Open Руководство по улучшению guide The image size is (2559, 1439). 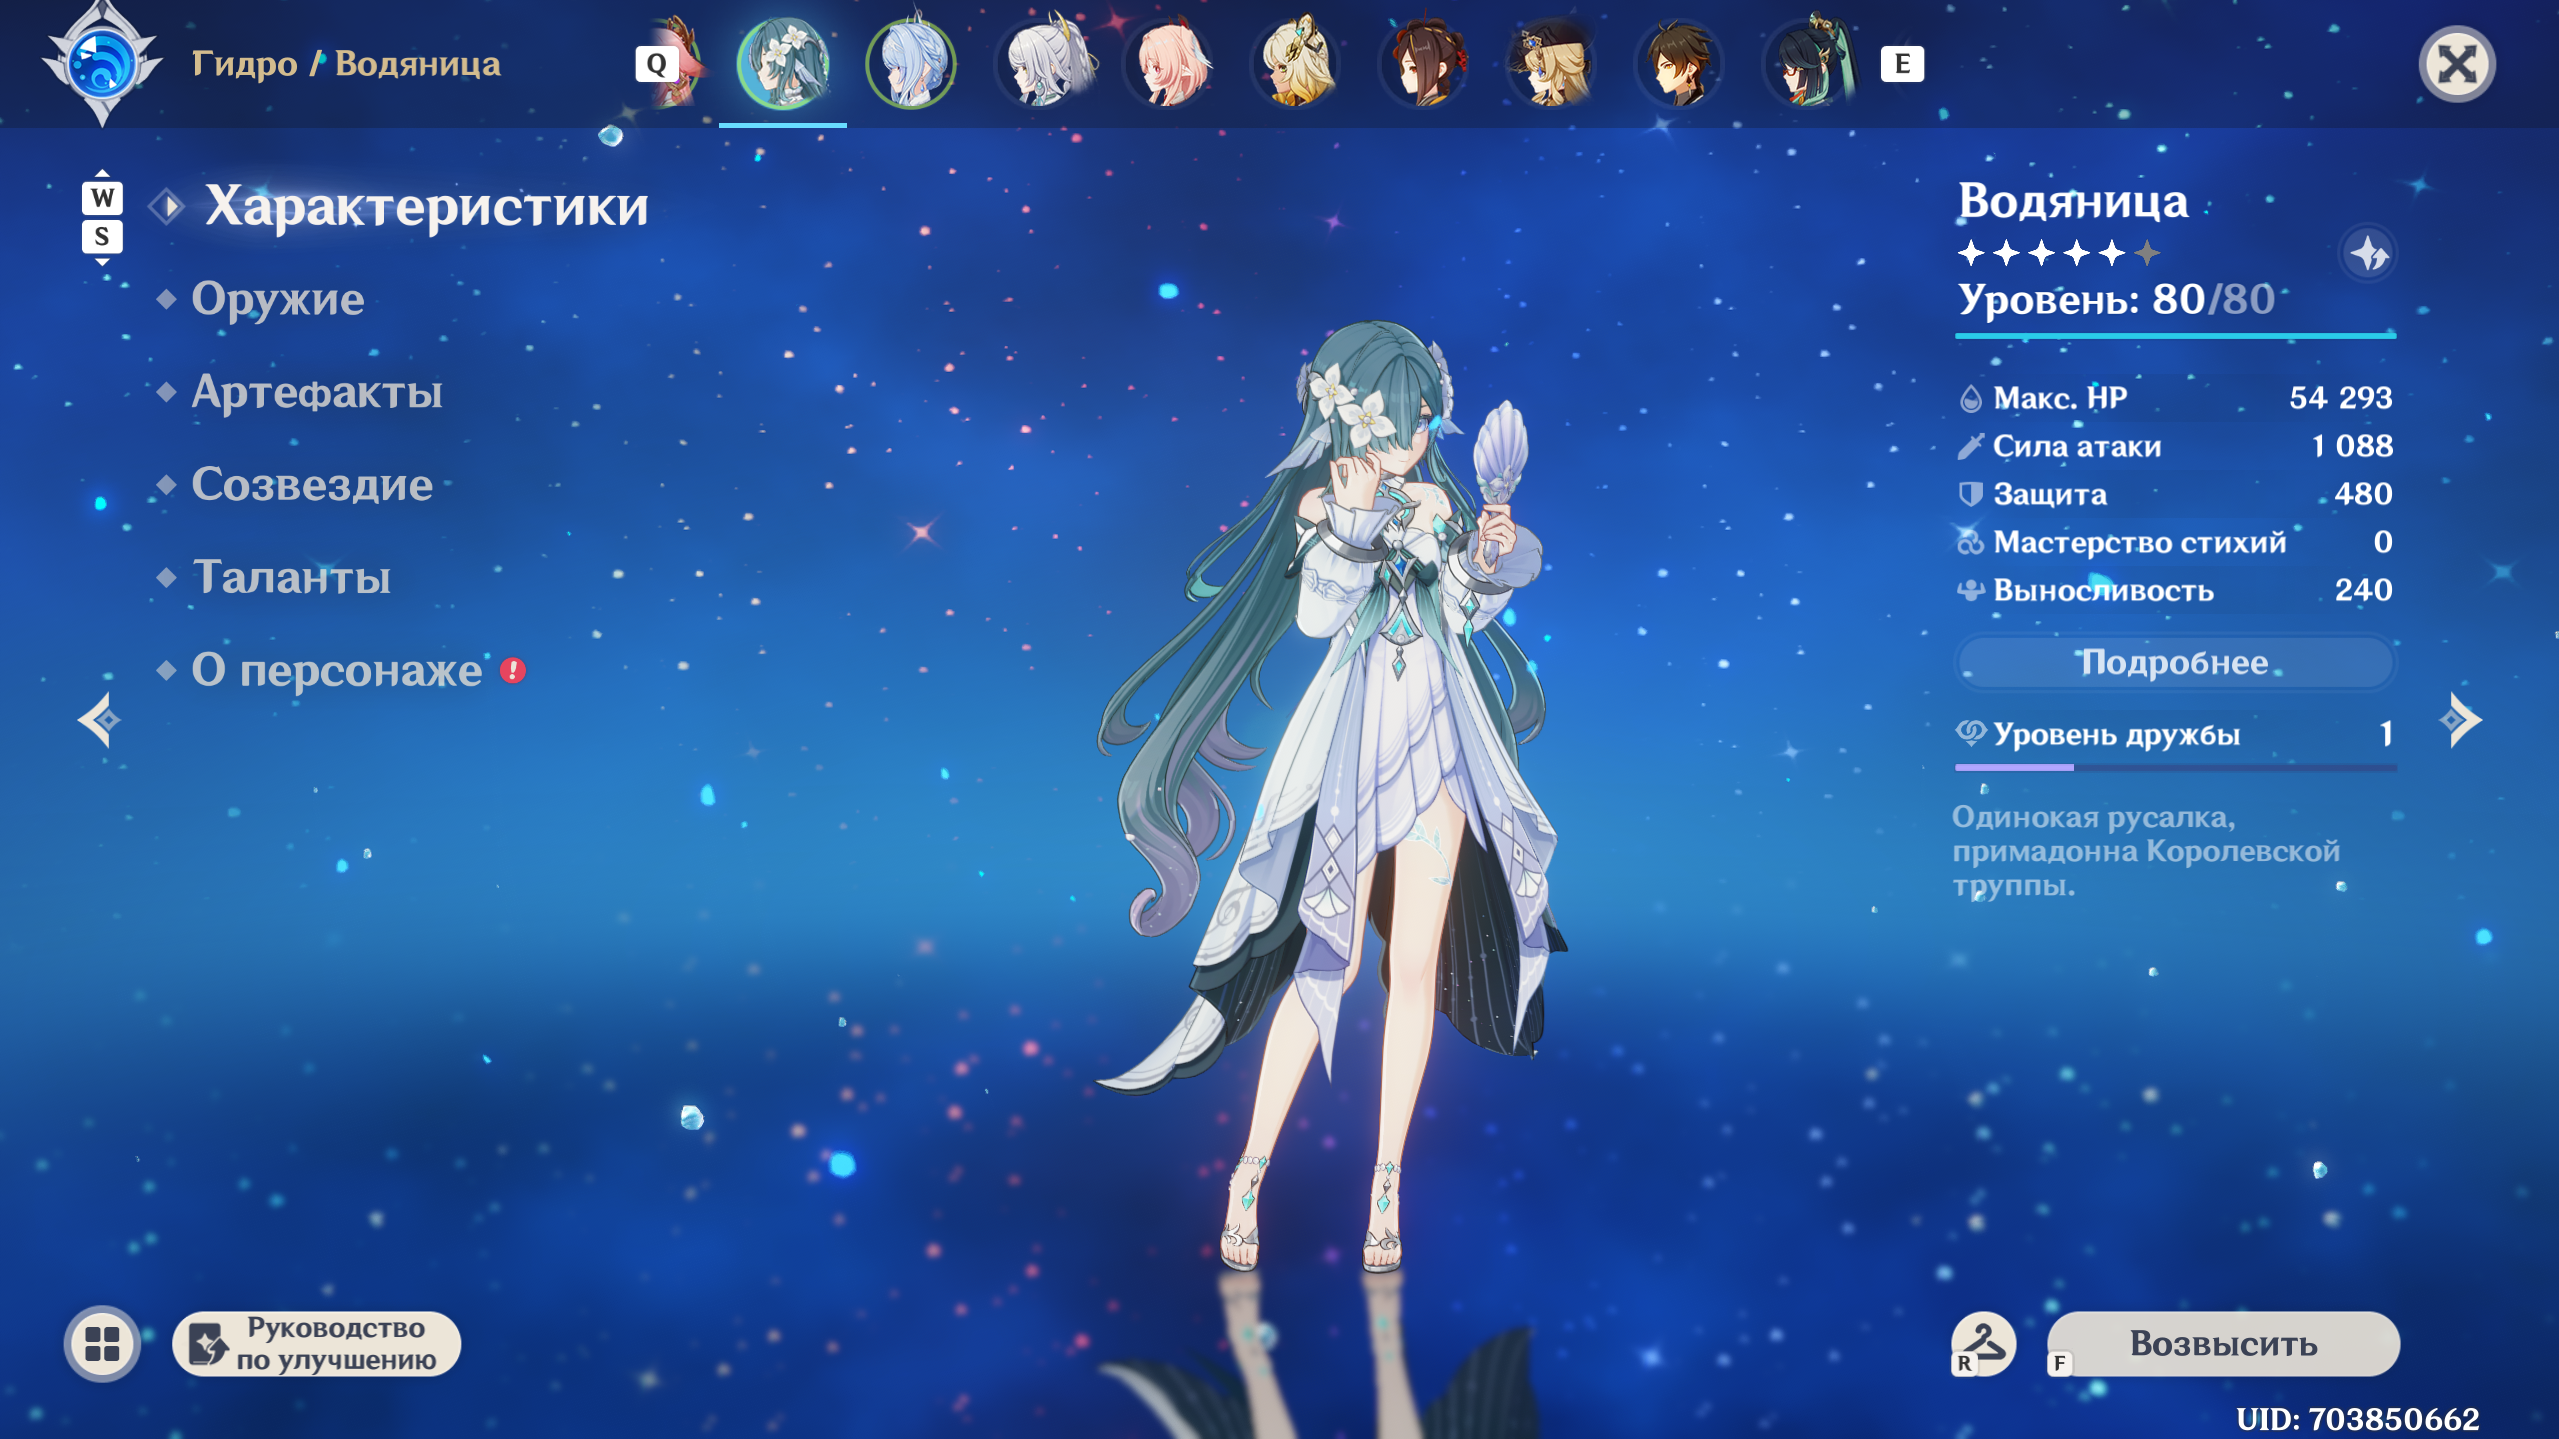tap(317, 1343)
